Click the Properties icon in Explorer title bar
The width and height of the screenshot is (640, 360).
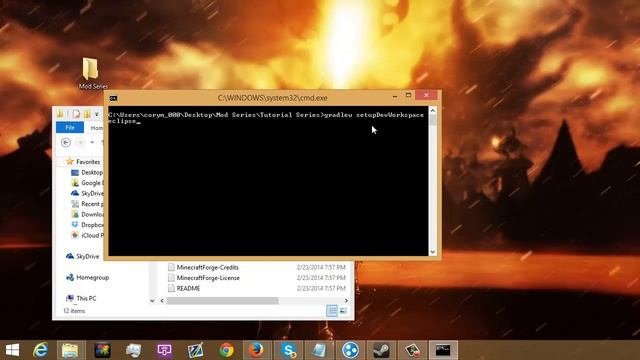tap(76, 114)
